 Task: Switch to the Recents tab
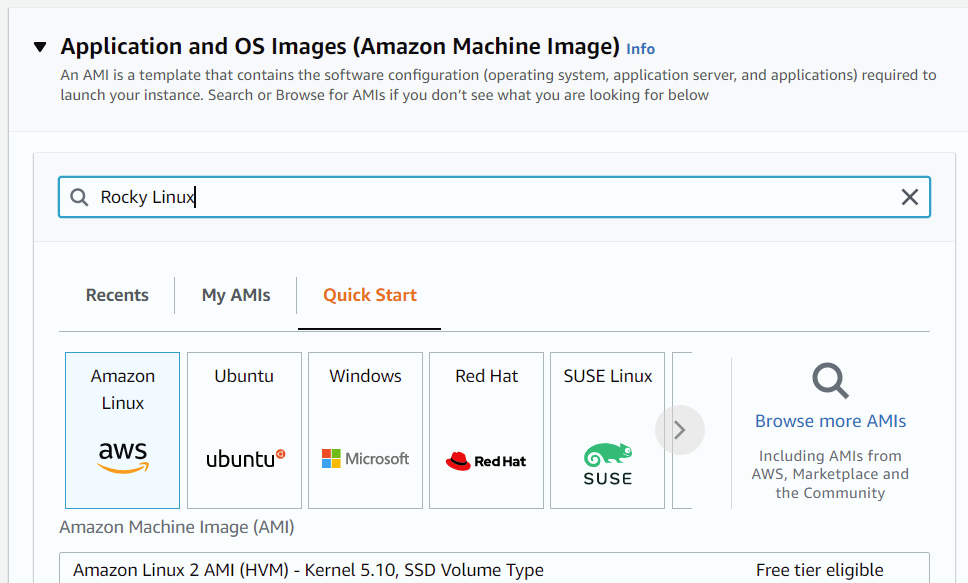[117, 295]
